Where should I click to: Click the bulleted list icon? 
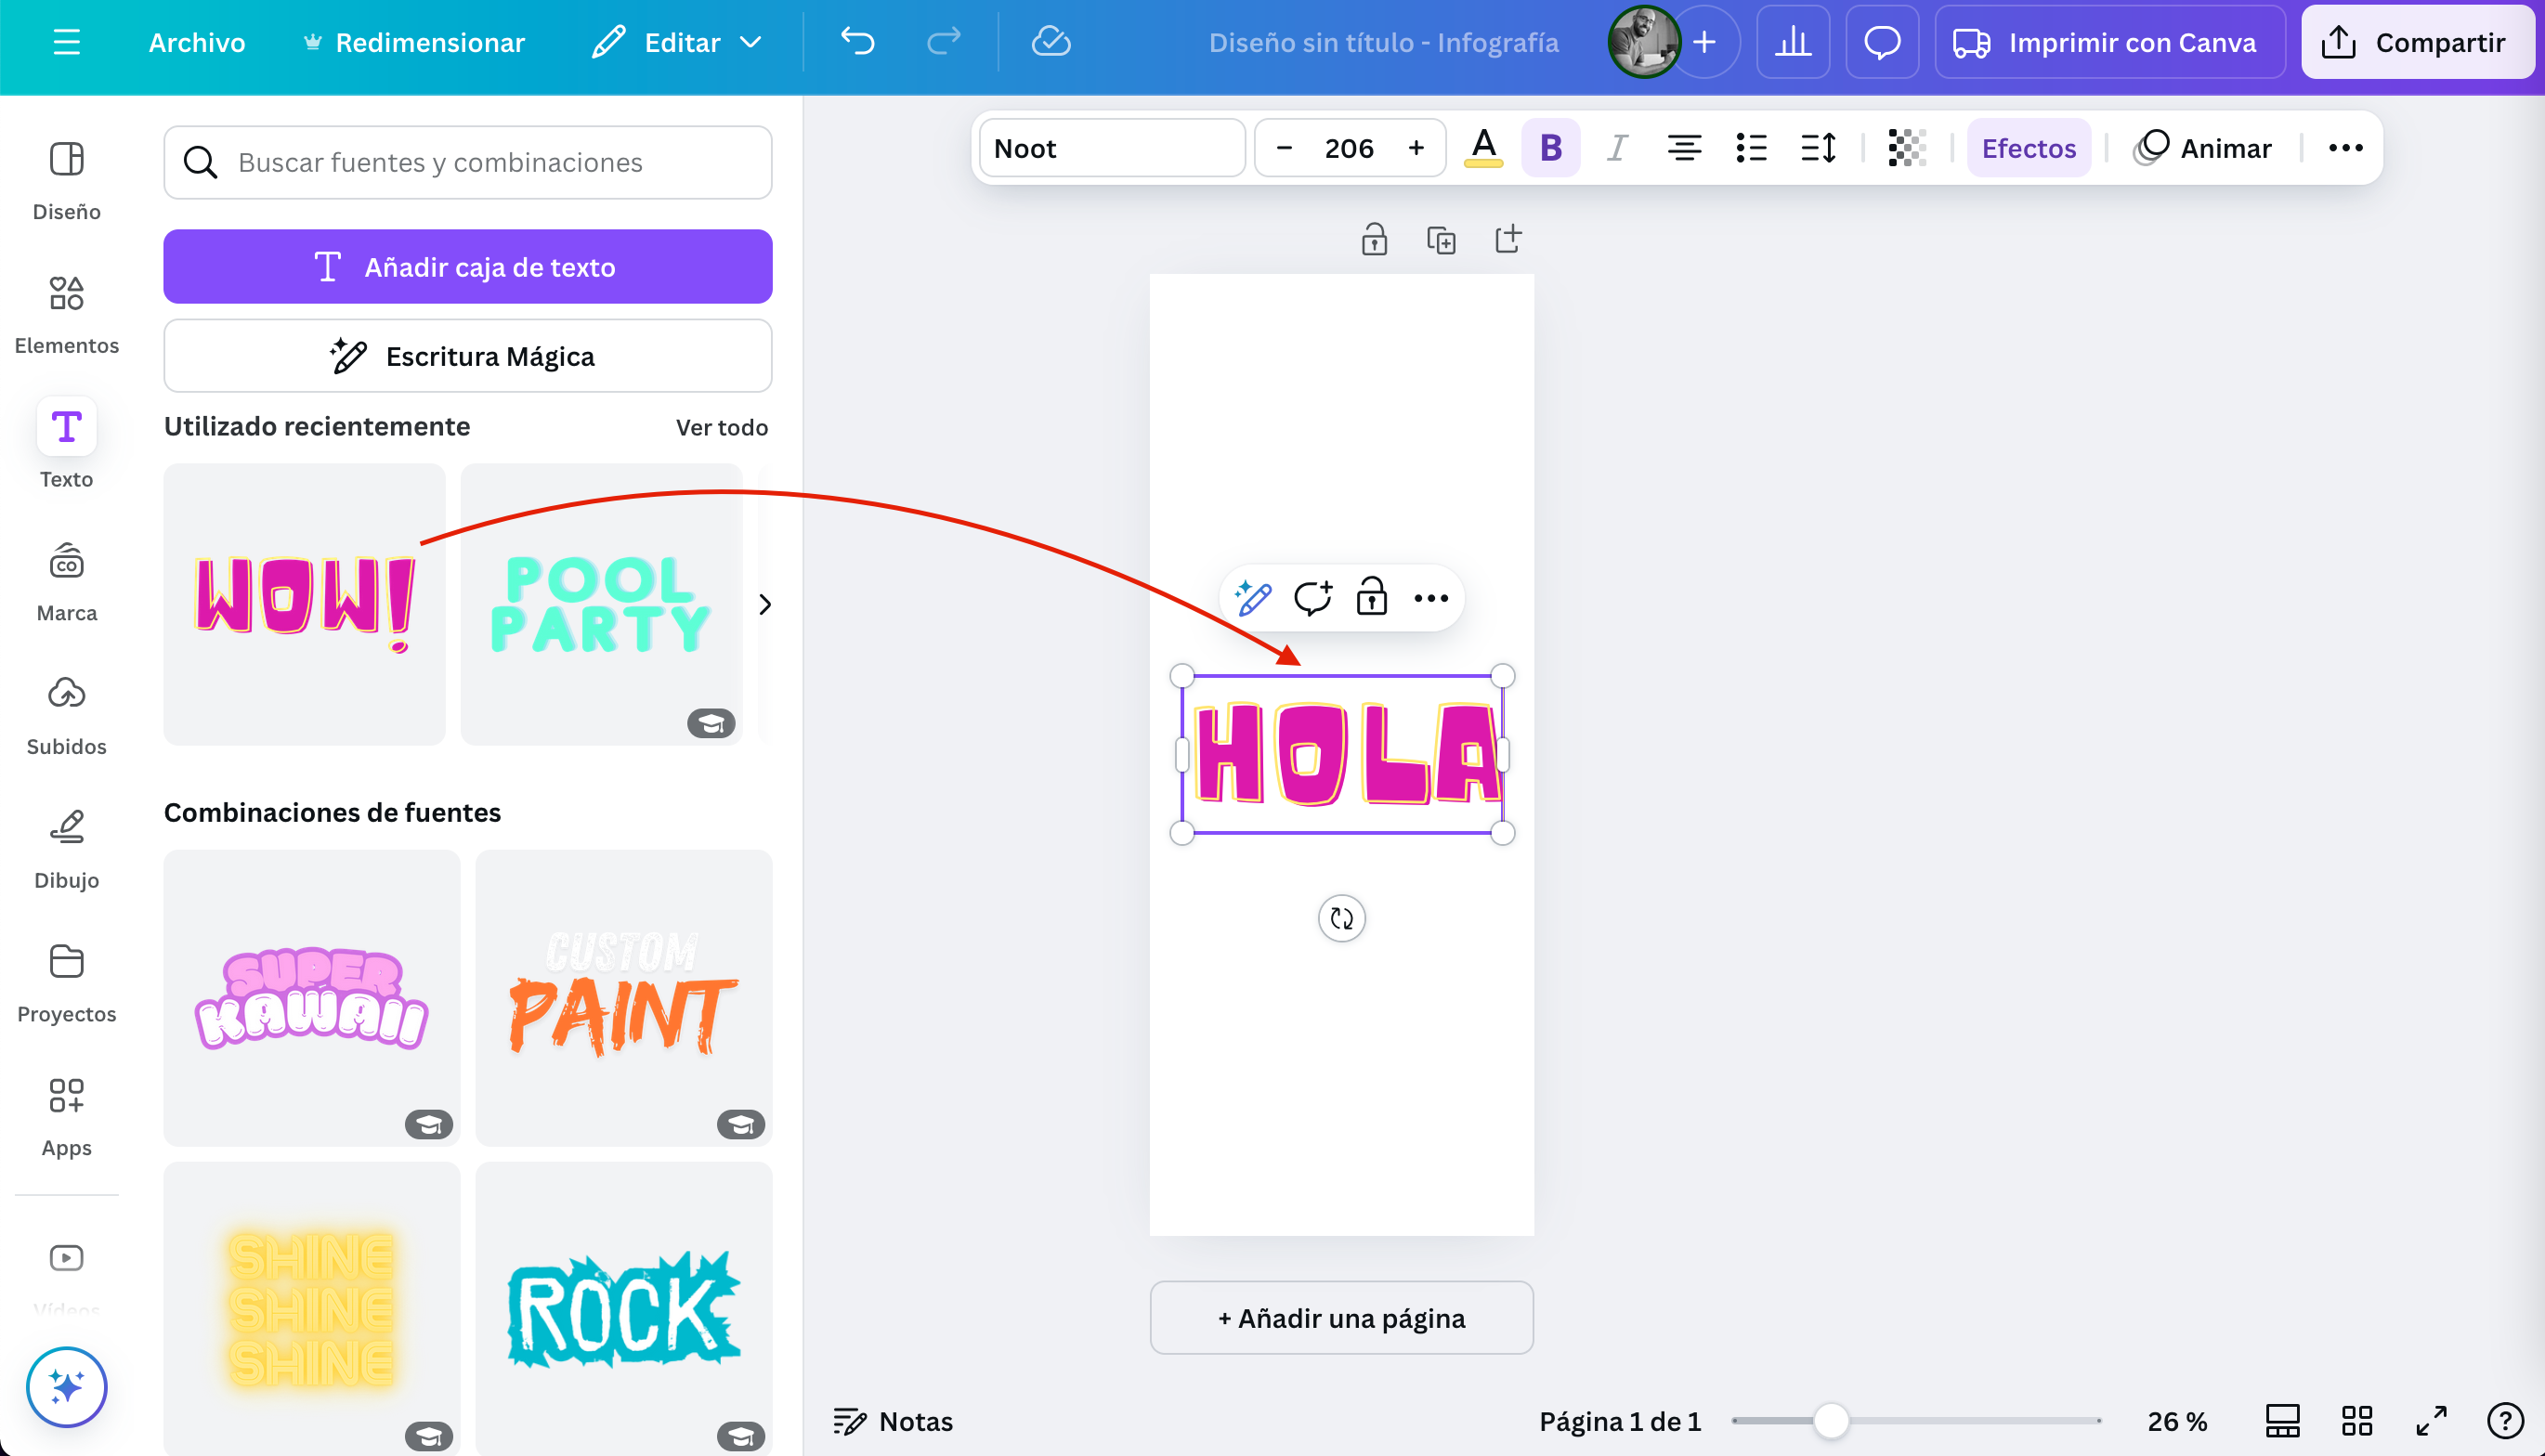(x=1751, y=148)
